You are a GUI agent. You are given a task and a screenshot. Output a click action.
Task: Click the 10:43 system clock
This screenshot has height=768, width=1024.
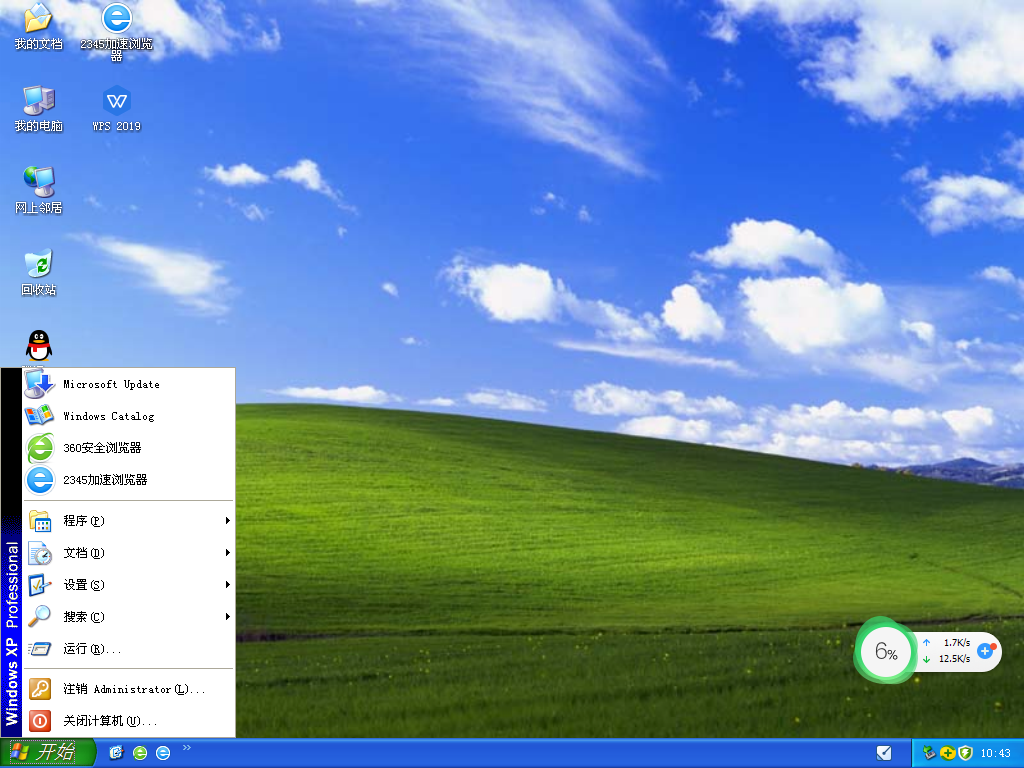pos(995,753)
